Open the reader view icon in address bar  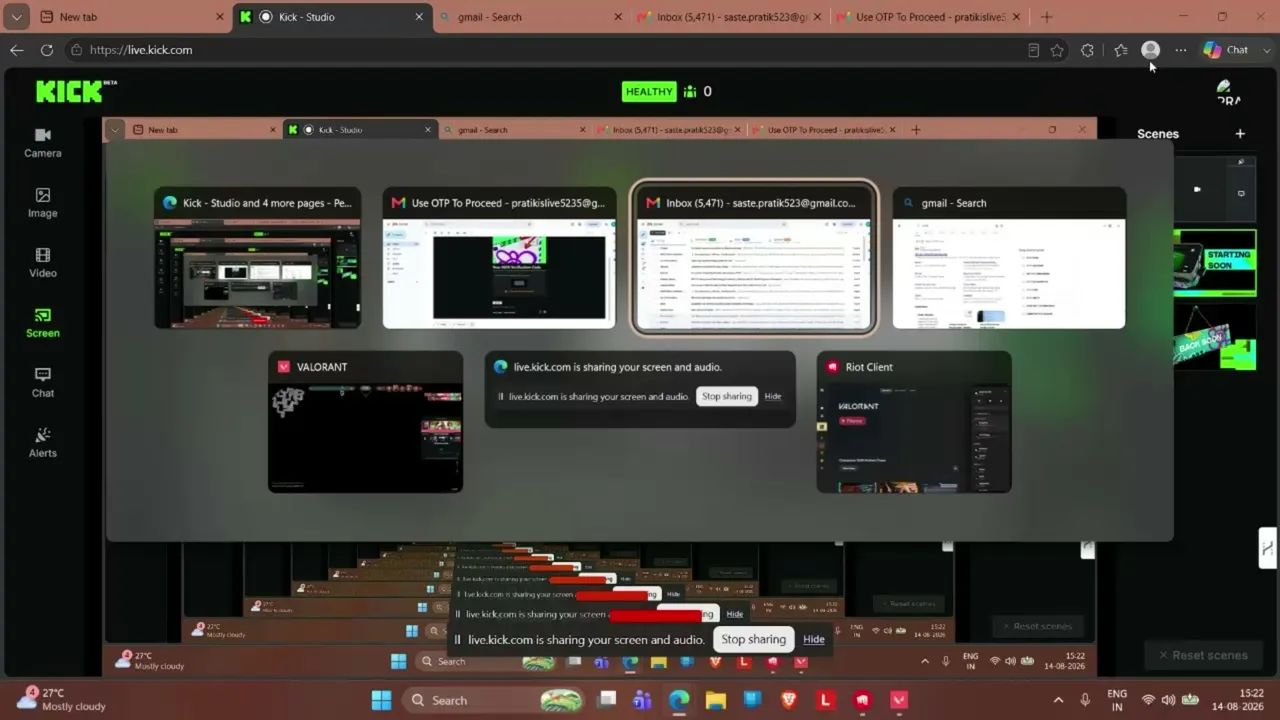coord(1033,50)
